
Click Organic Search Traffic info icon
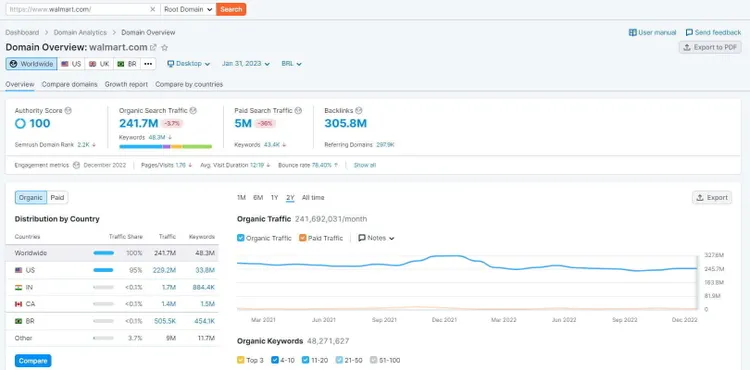193,110
